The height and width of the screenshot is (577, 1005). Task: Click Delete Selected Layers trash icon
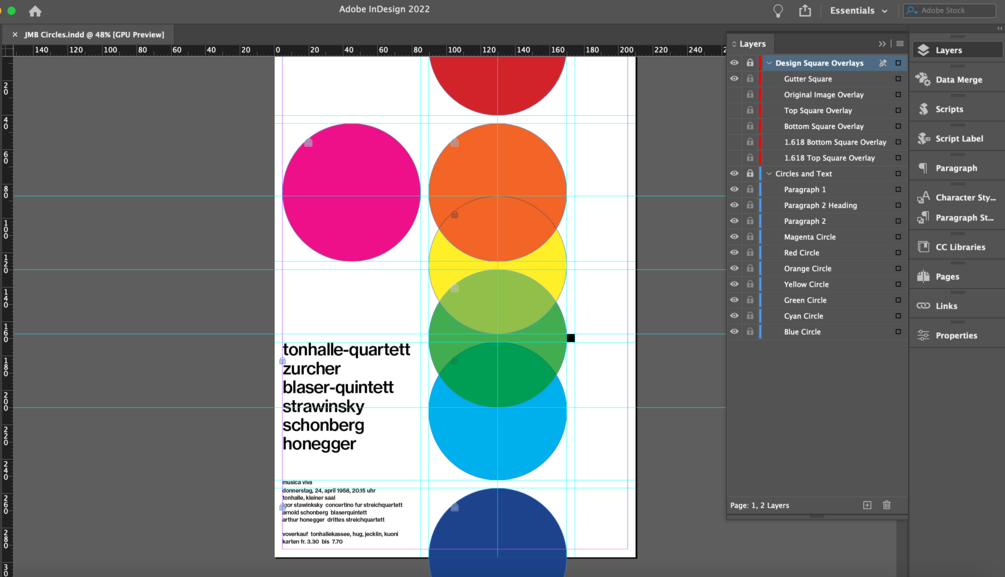click(x=886, y=505)
